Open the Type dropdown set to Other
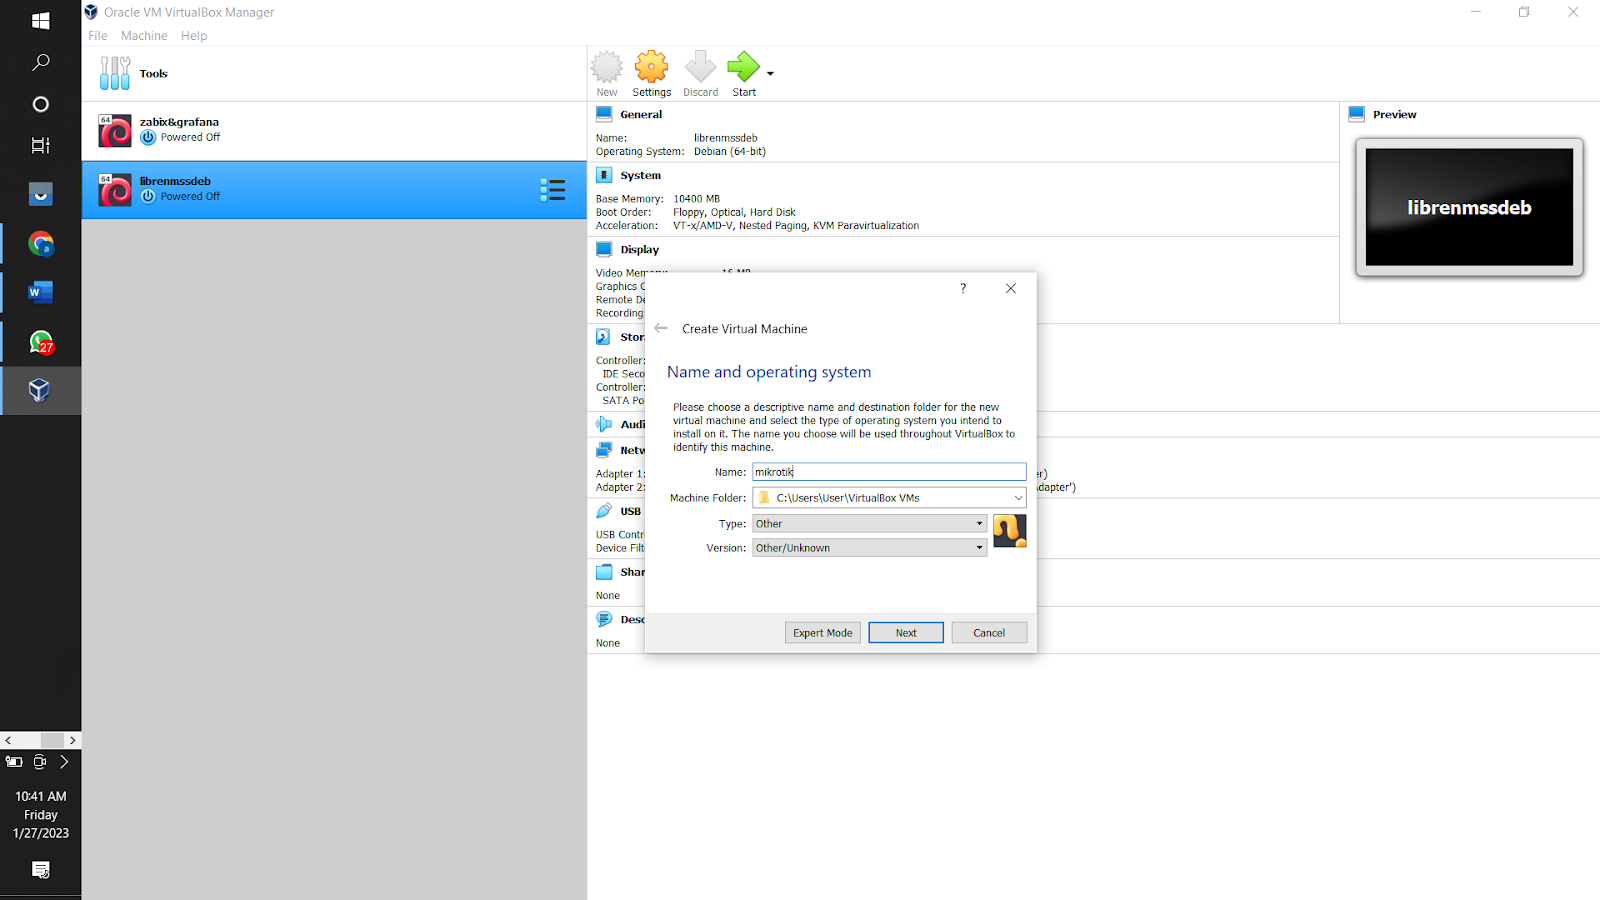 coord(869,524)
